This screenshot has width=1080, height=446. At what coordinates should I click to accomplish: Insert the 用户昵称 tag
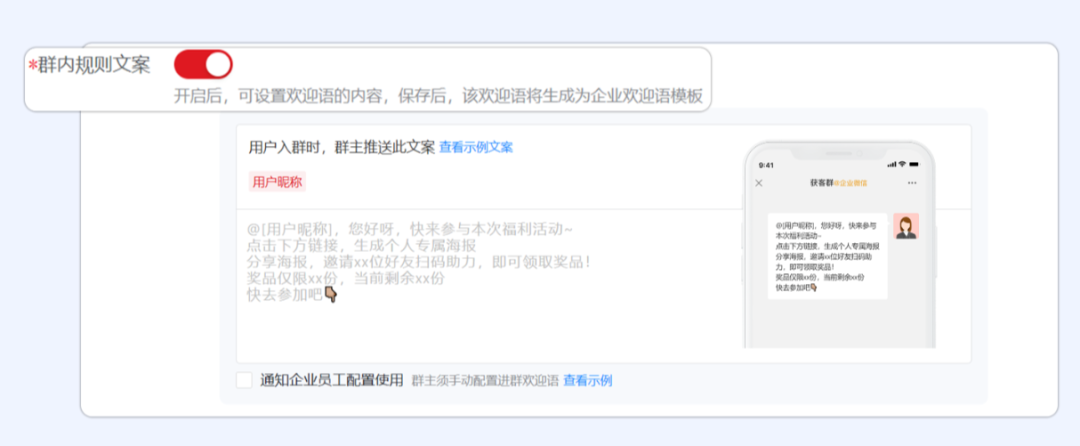pyautogui.click(x=277, y=181)
